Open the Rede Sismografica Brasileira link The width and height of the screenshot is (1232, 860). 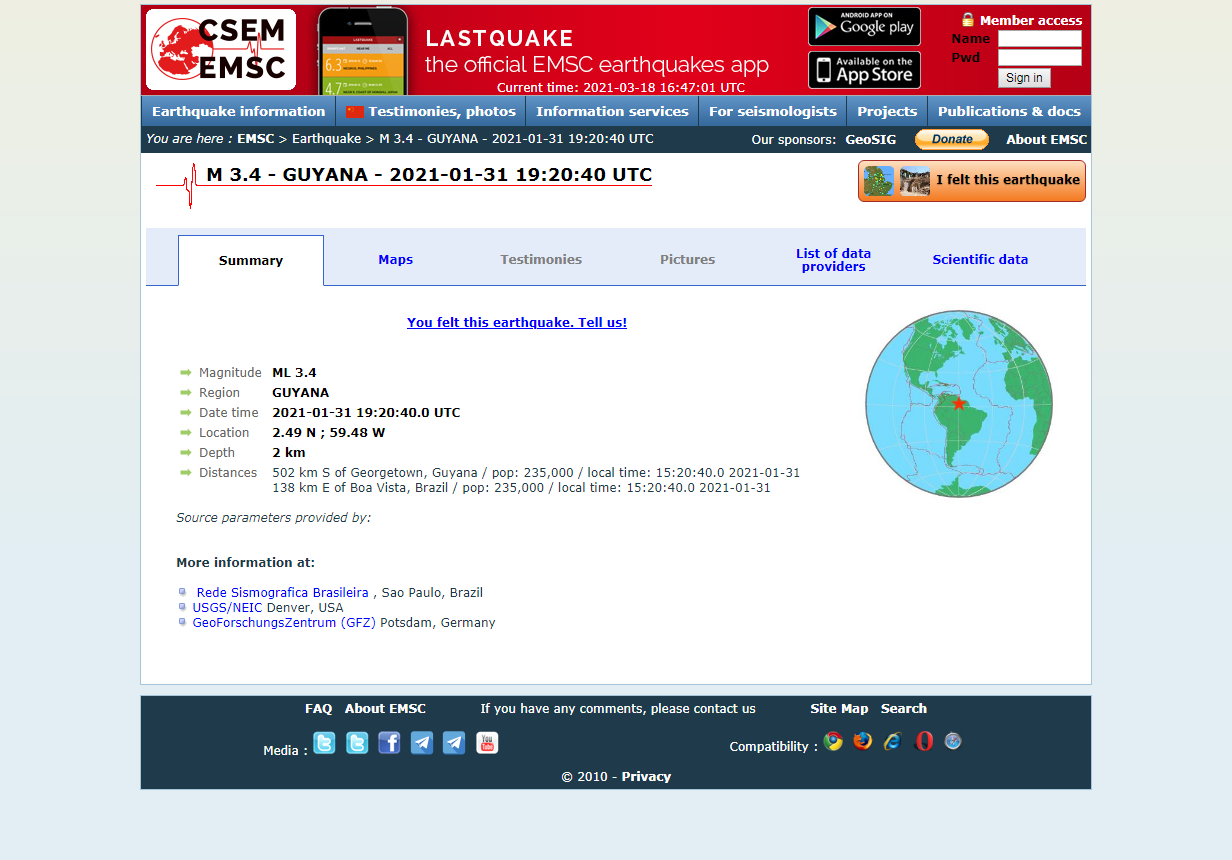point(281,592)
